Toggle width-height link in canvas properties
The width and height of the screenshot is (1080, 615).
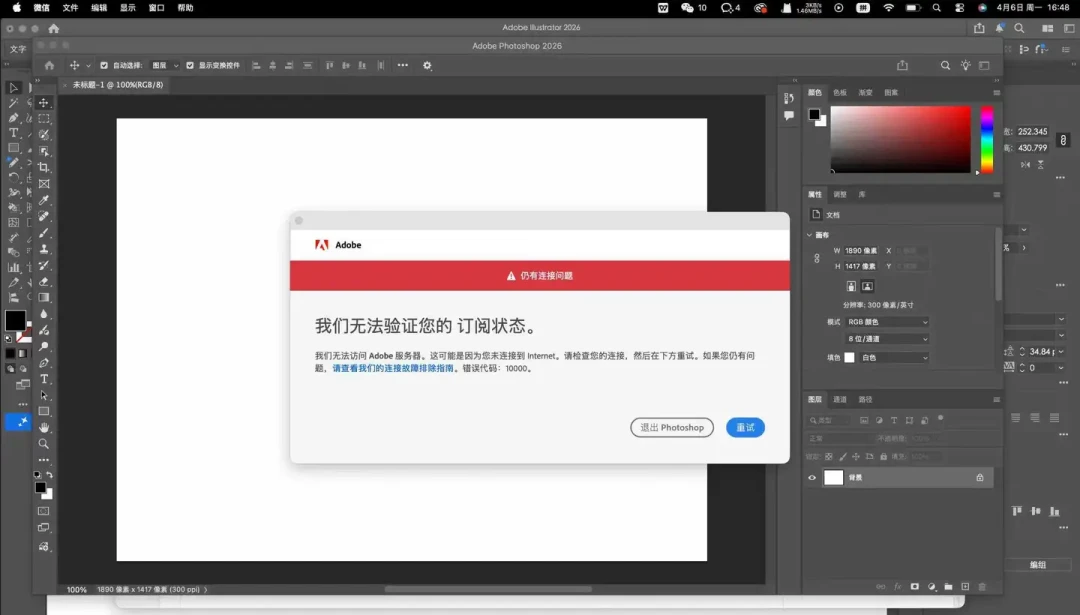817,258
